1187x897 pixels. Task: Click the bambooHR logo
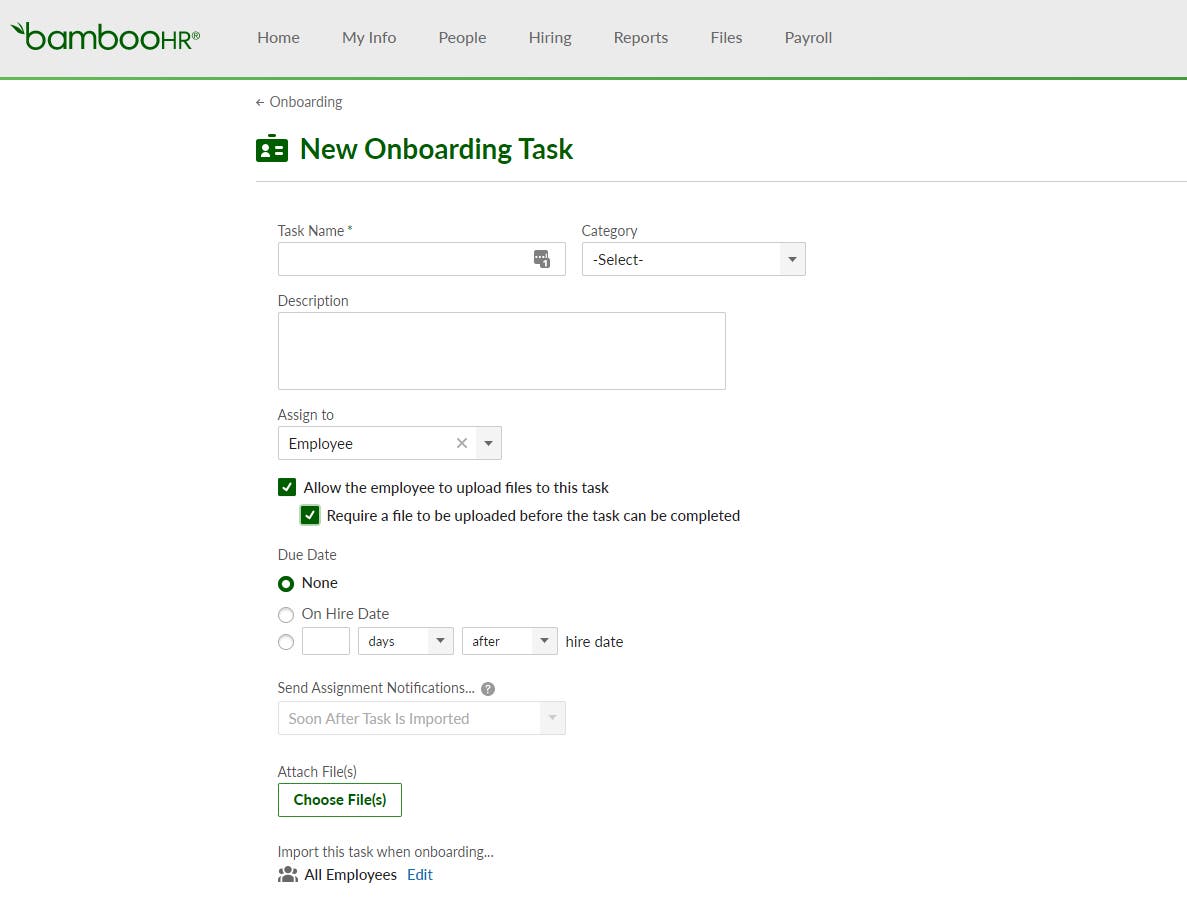104,37
